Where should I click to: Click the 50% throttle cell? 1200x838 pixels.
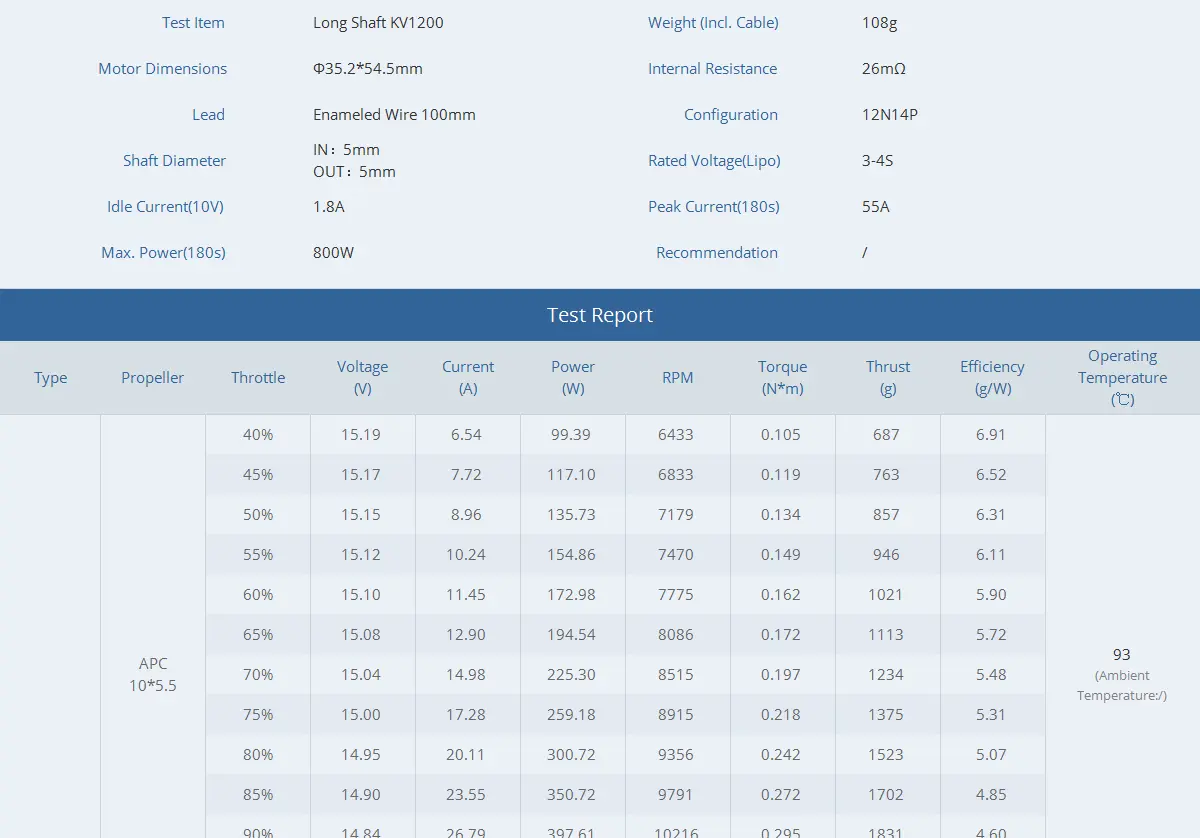(x=258, y=514)
